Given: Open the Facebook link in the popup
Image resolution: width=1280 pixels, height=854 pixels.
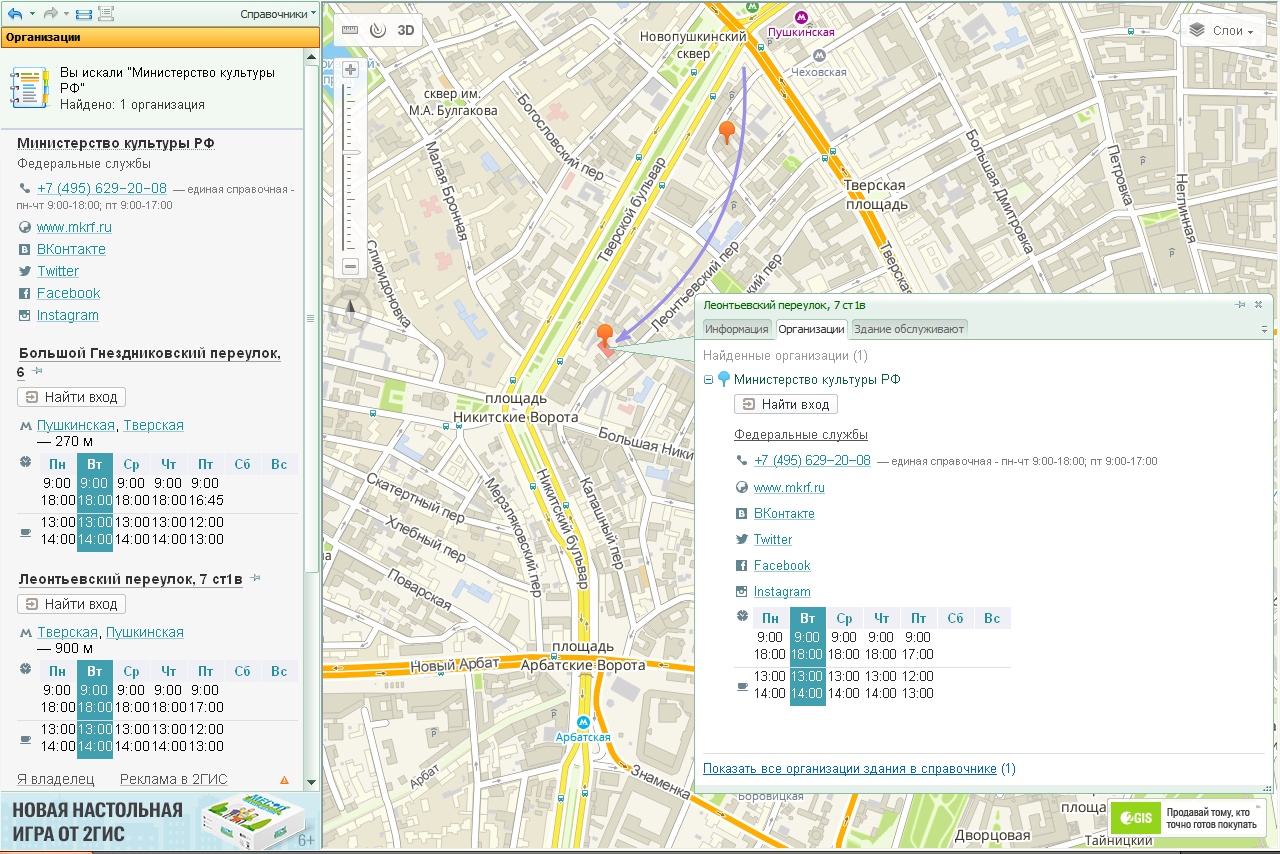Looking at the screenshot, I should [782, 565].
